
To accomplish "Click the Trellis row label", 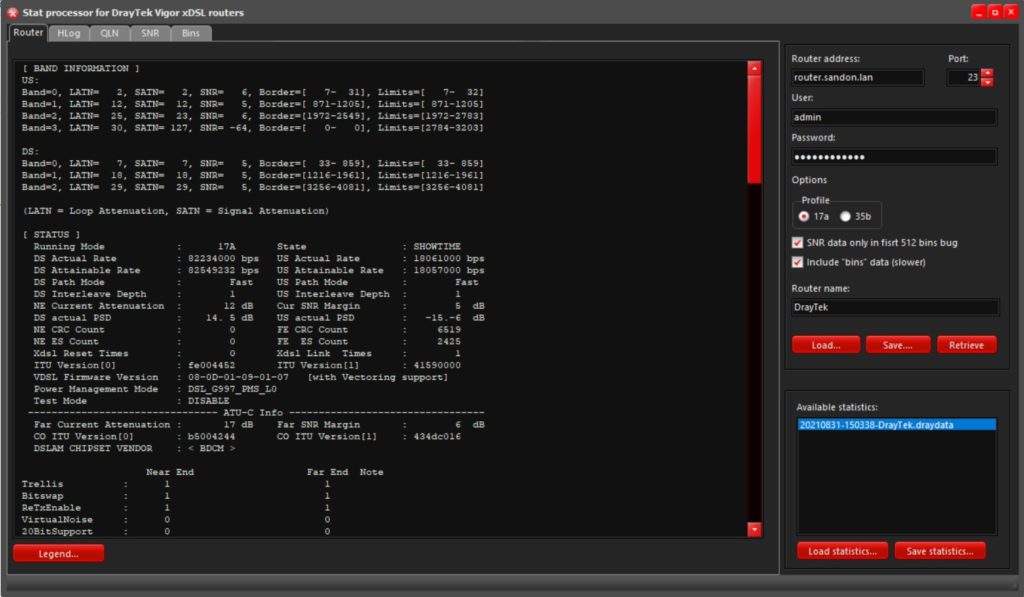I will click(x=42, y=484).
